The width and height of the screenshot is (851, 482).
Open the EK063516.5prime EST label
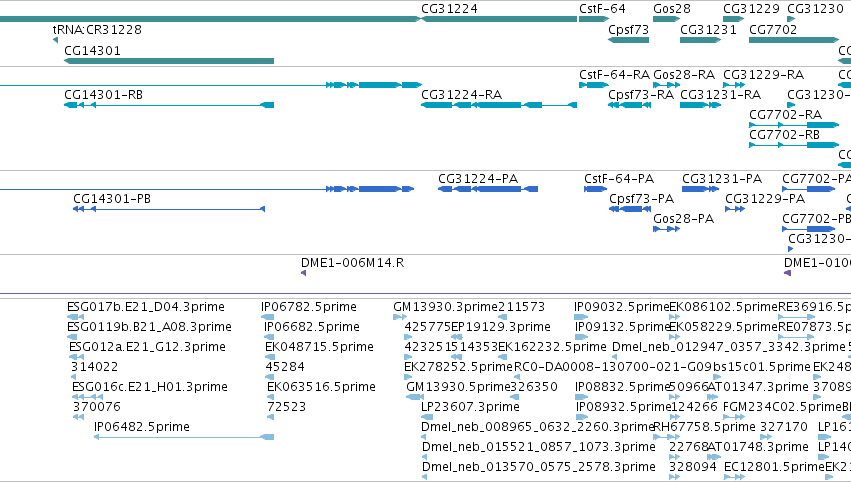click(x=321, y=387)
